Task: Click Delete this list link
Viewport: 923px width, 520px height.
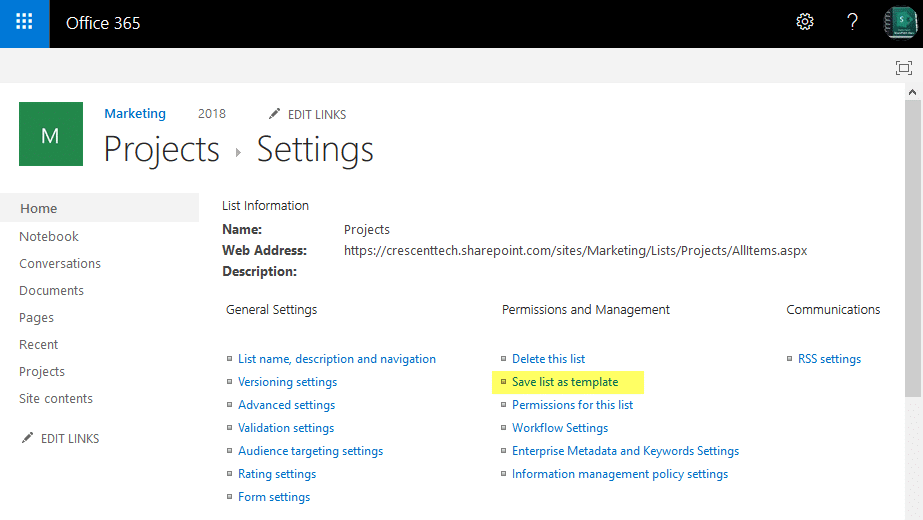Action: coord(548,359)
